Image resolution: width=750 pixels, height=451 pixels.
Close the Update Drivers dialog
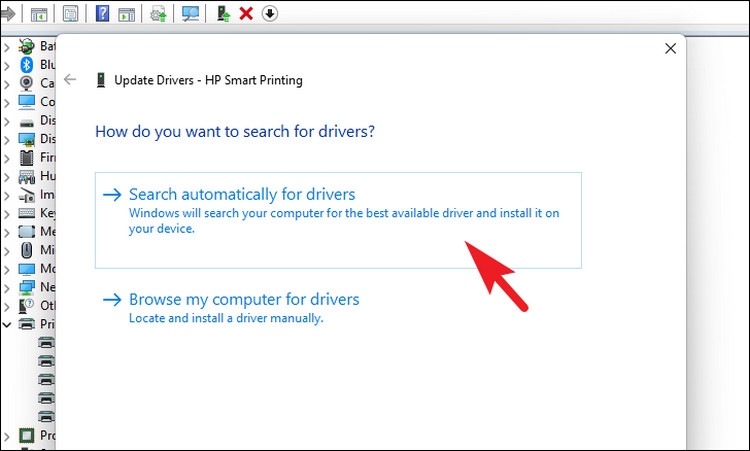(671, 48)
